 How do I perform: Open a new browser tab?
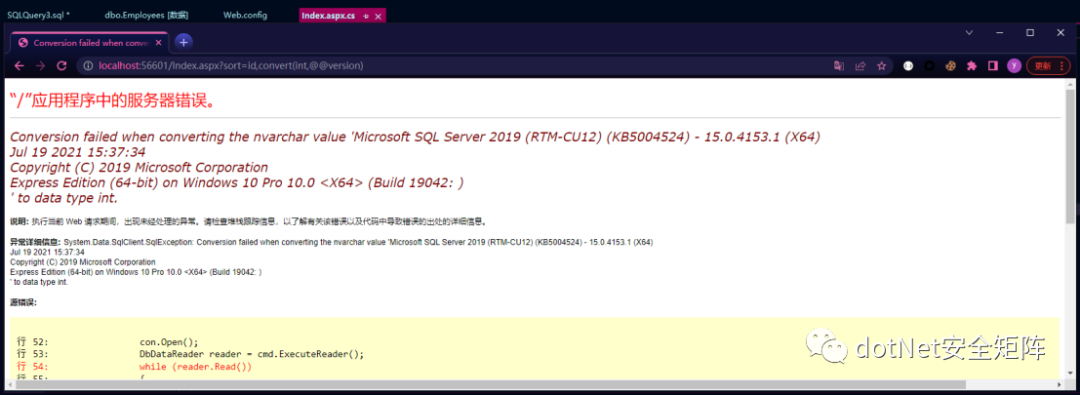tap(183, 42)
